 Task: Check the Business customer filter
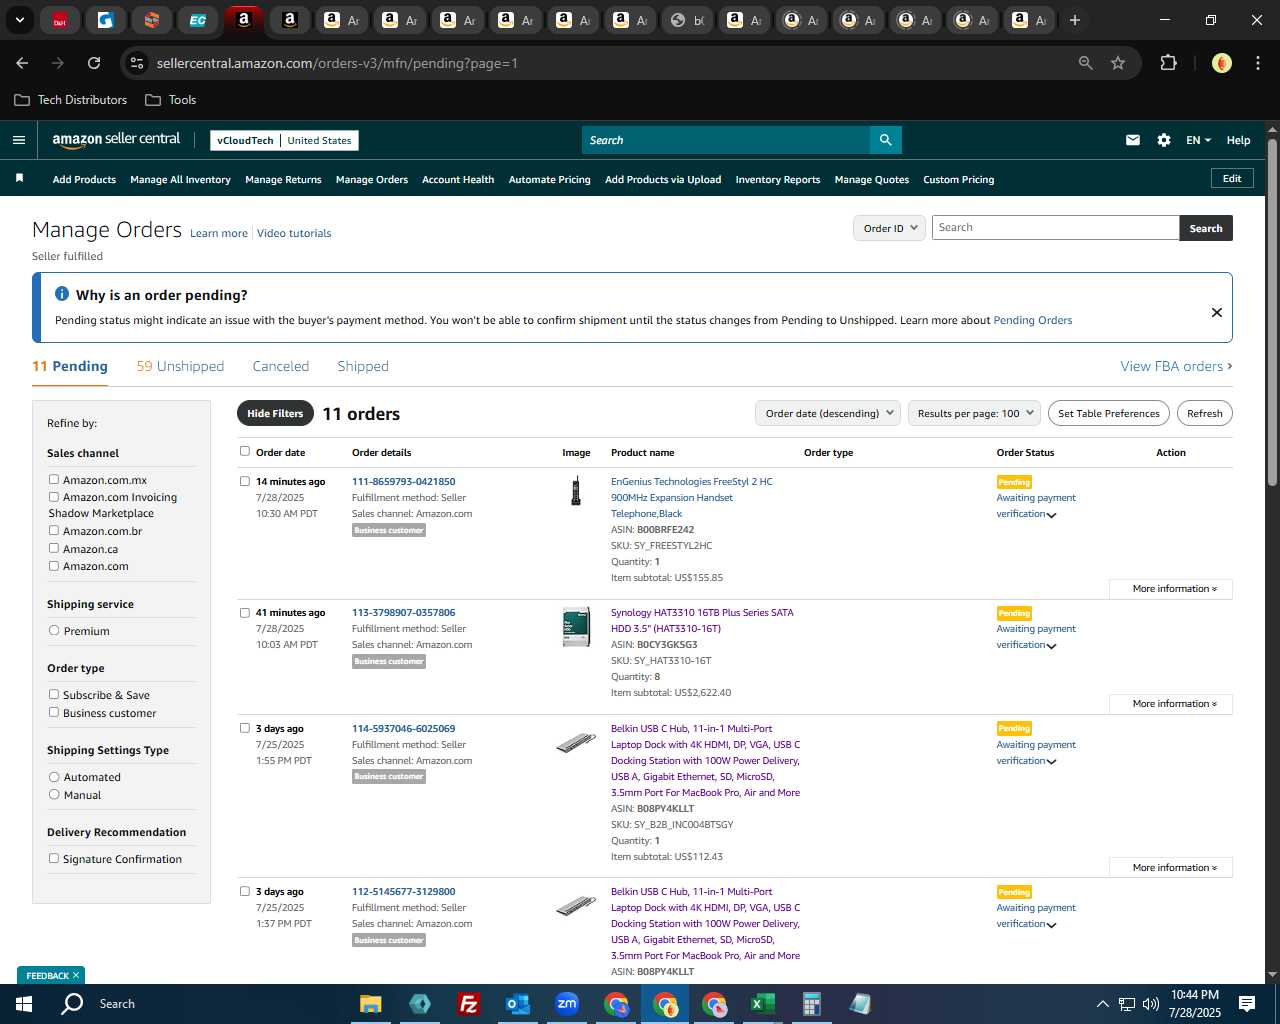point(54,713)
